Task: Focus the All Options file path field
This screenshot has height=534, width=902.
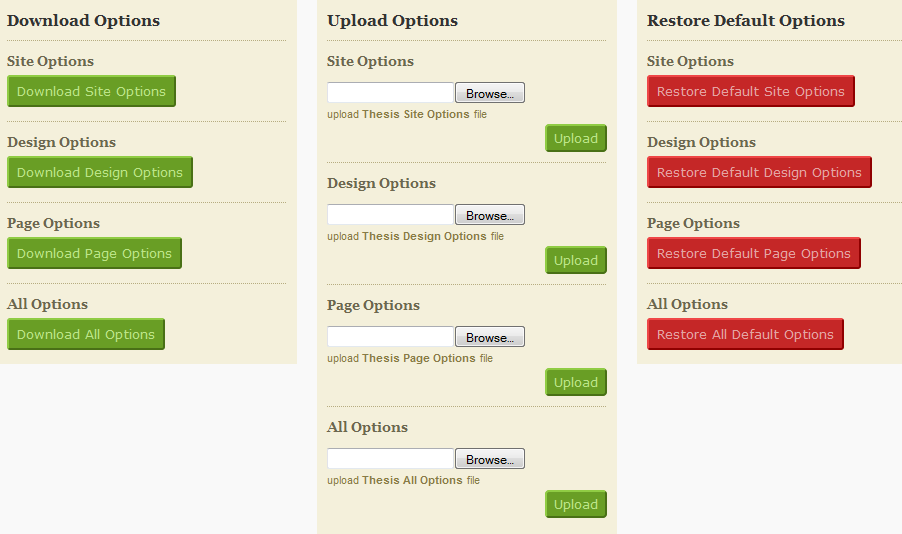Action: (391, 459)
